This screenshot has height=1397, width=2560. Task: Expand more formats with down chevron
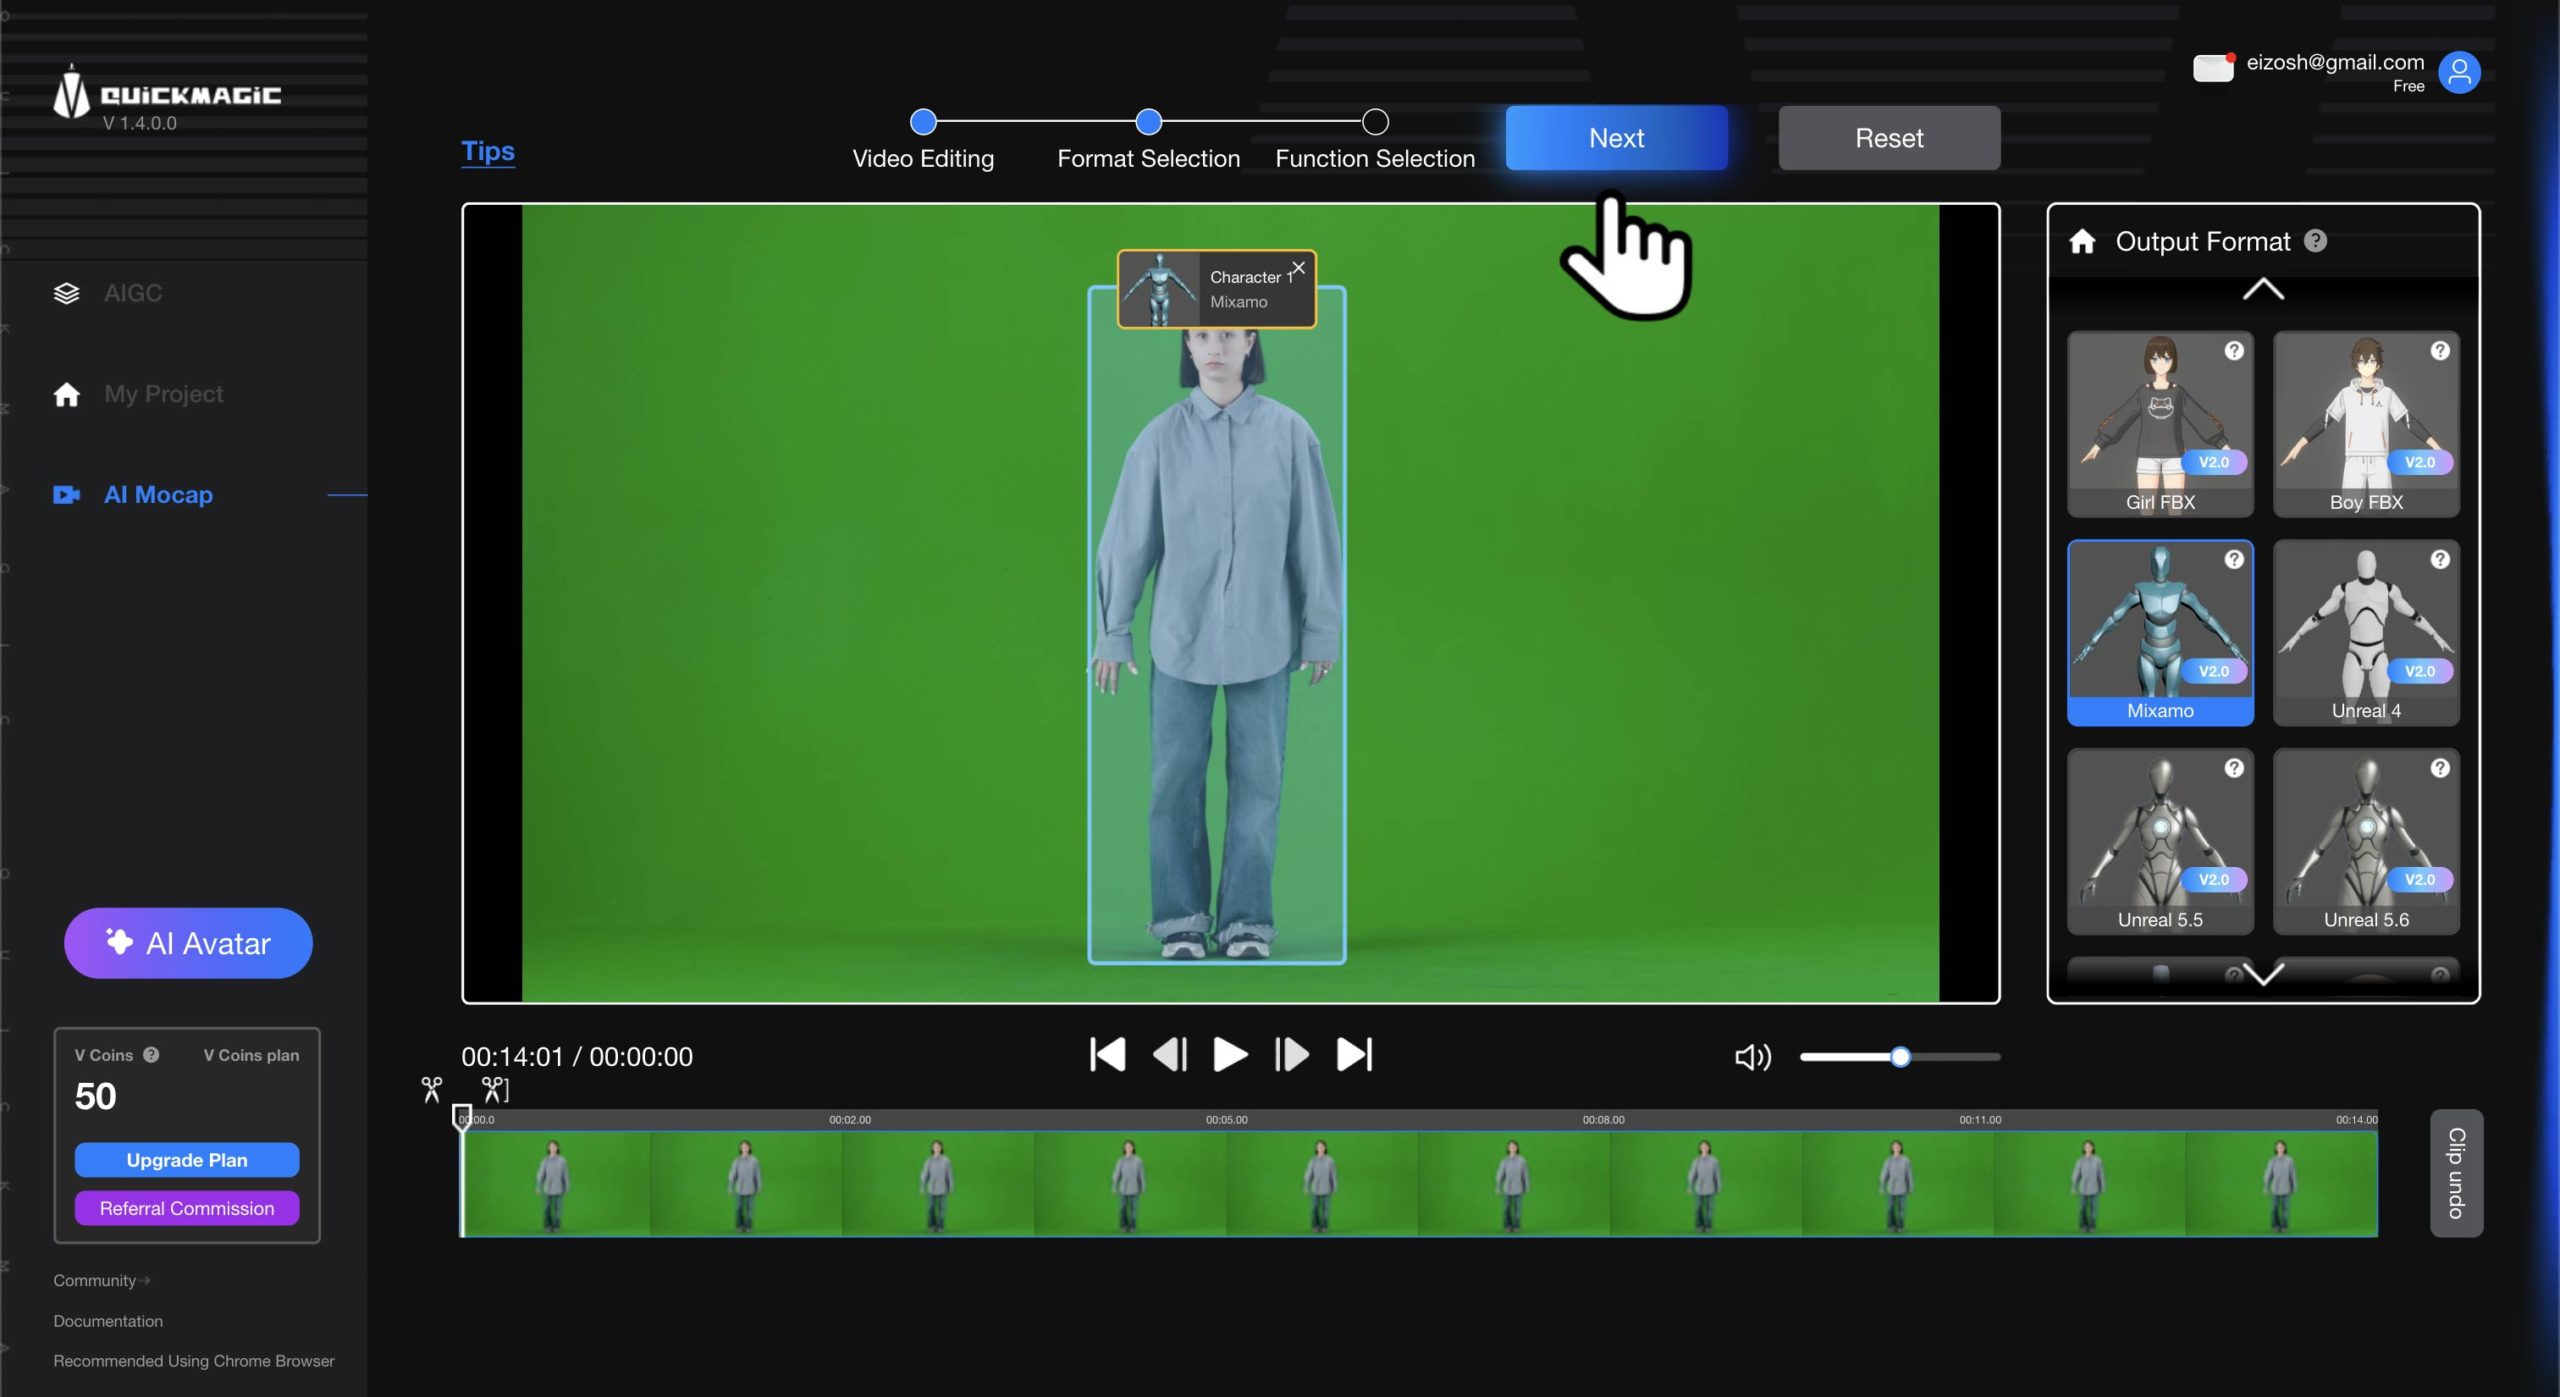[x=2263, y=973]
